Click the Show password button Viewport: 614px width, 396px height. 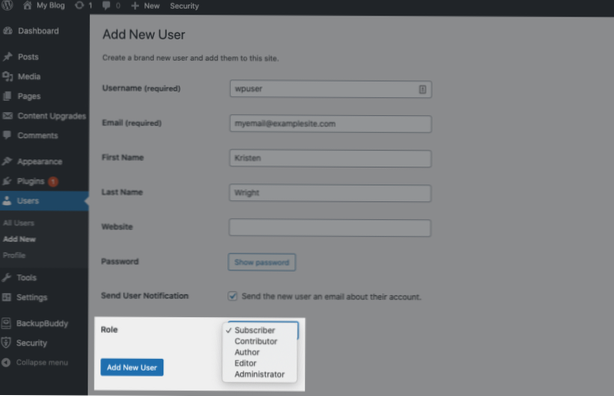coord(262,262)
